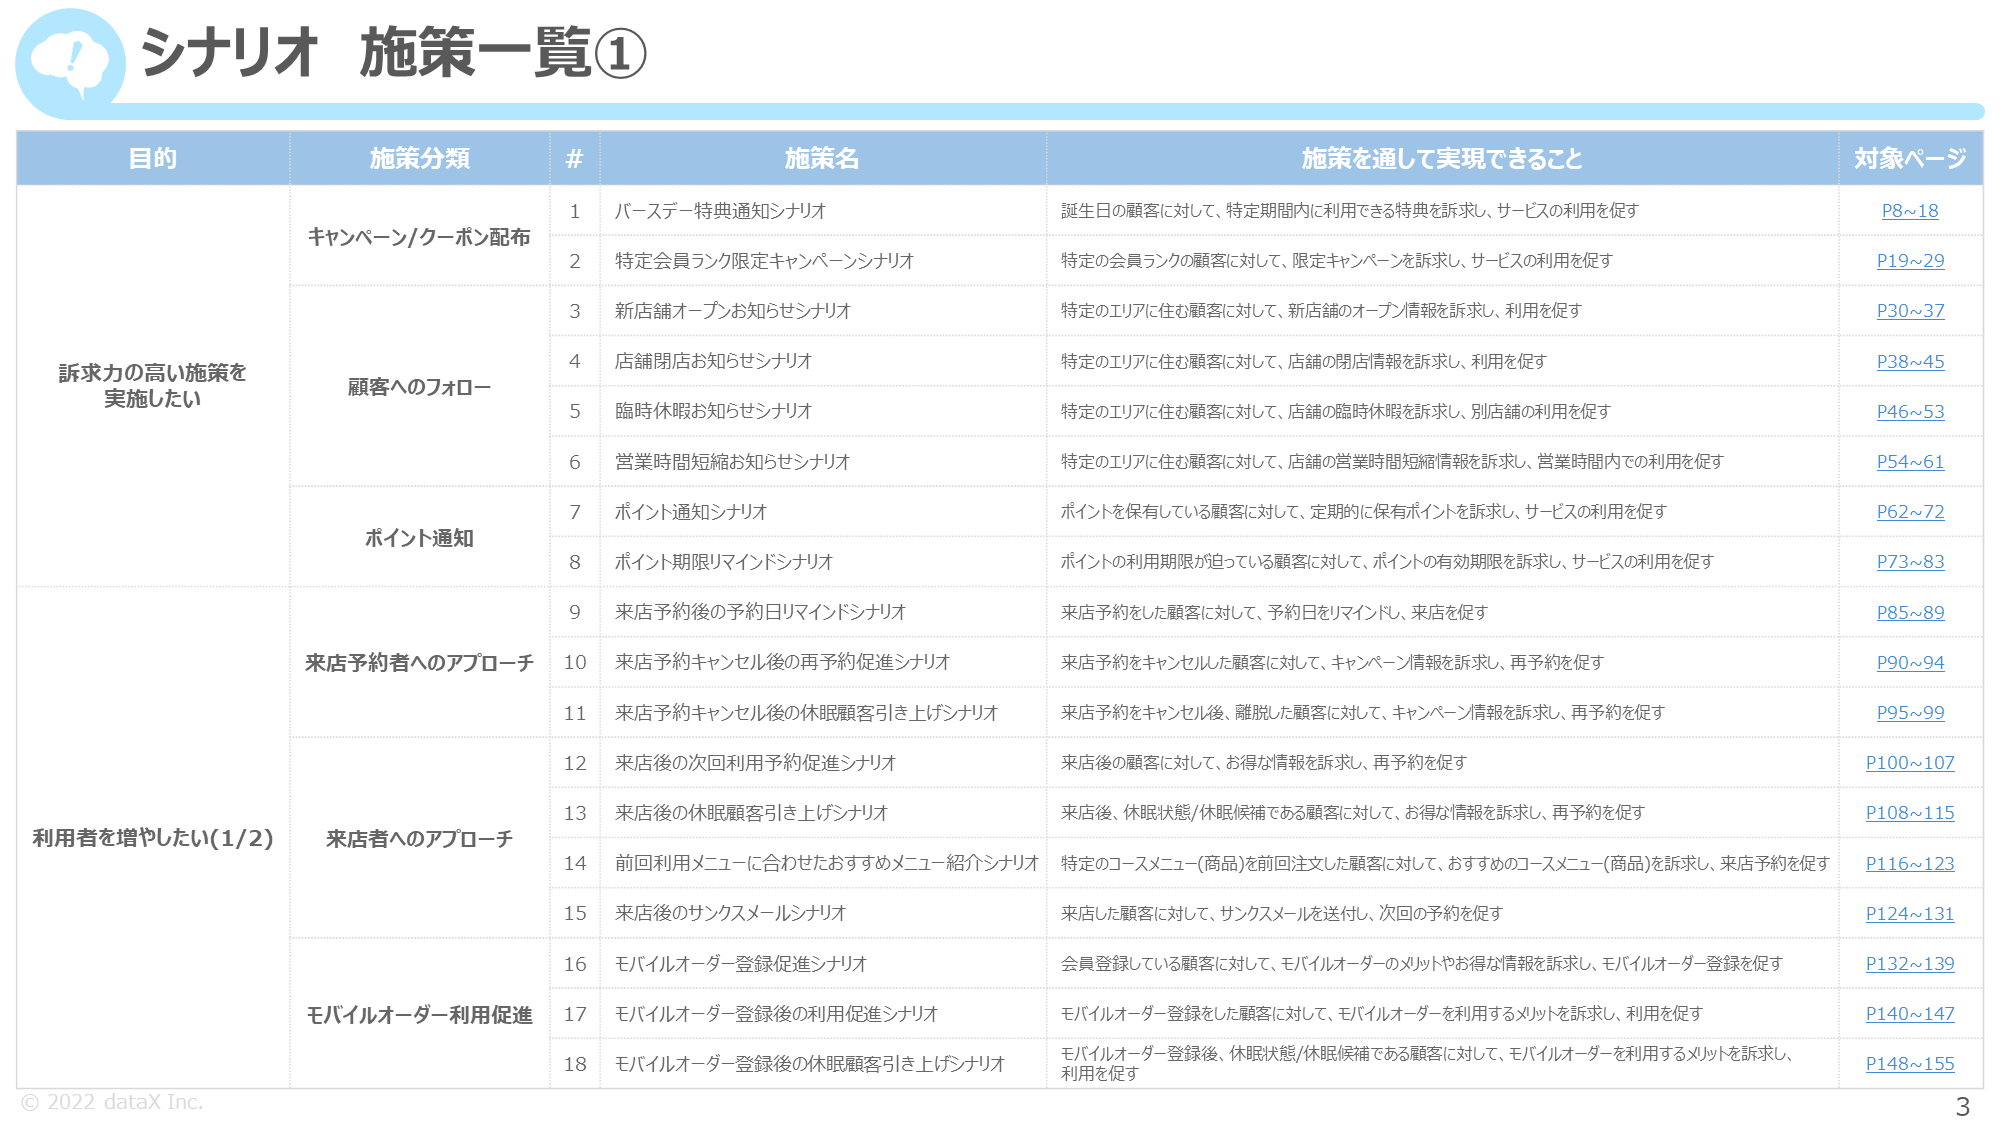Open the P108~115 link

(1910, 813)
